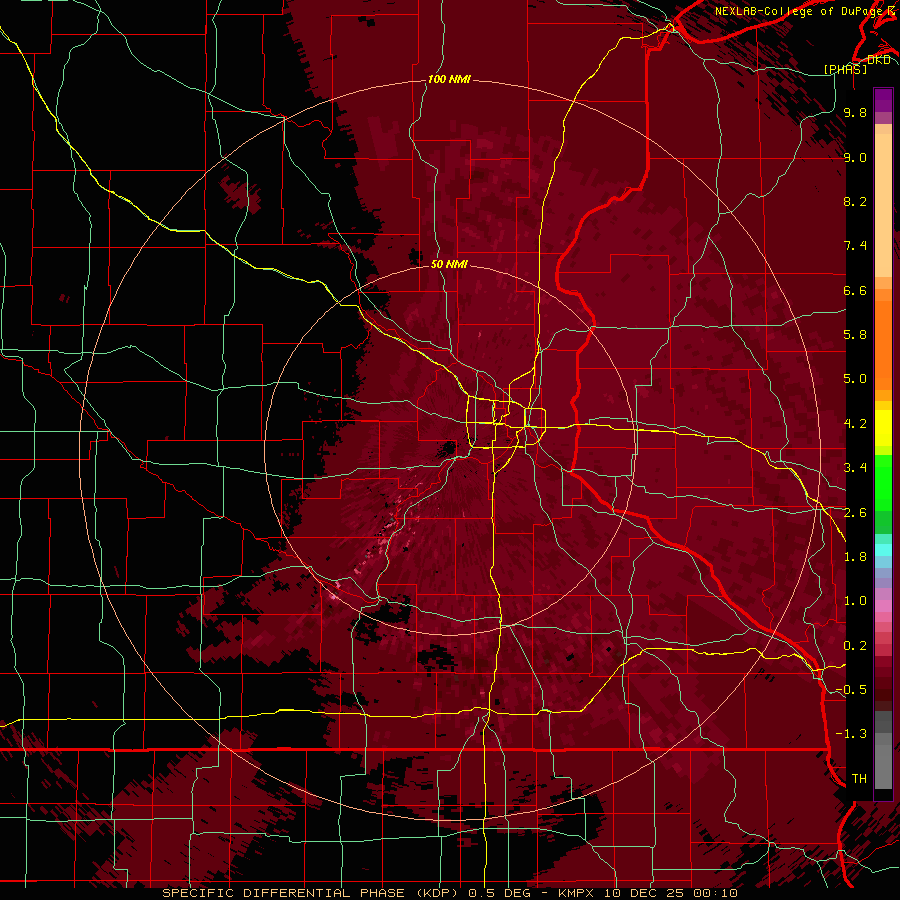The height and width of the screenshot is (900, 900).
Task: Click the 9.8 scale value
Action: point(855,112)
